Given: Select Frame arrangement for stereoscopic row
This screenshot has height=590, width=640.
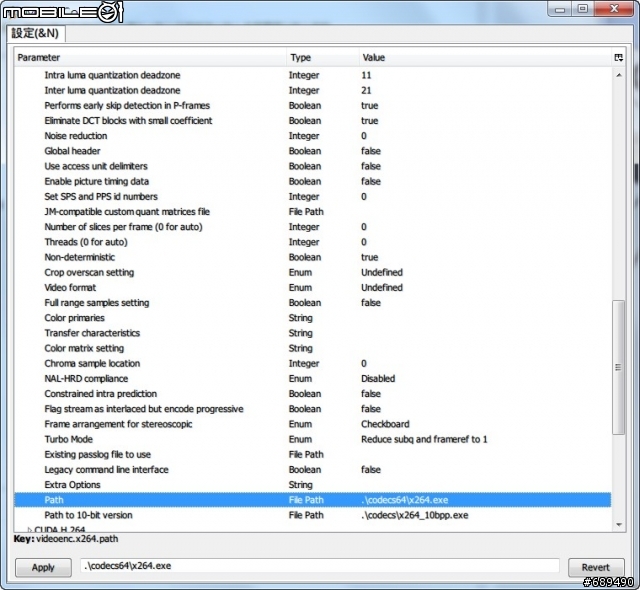Looking at the screenshot, I should coord(313,424).
